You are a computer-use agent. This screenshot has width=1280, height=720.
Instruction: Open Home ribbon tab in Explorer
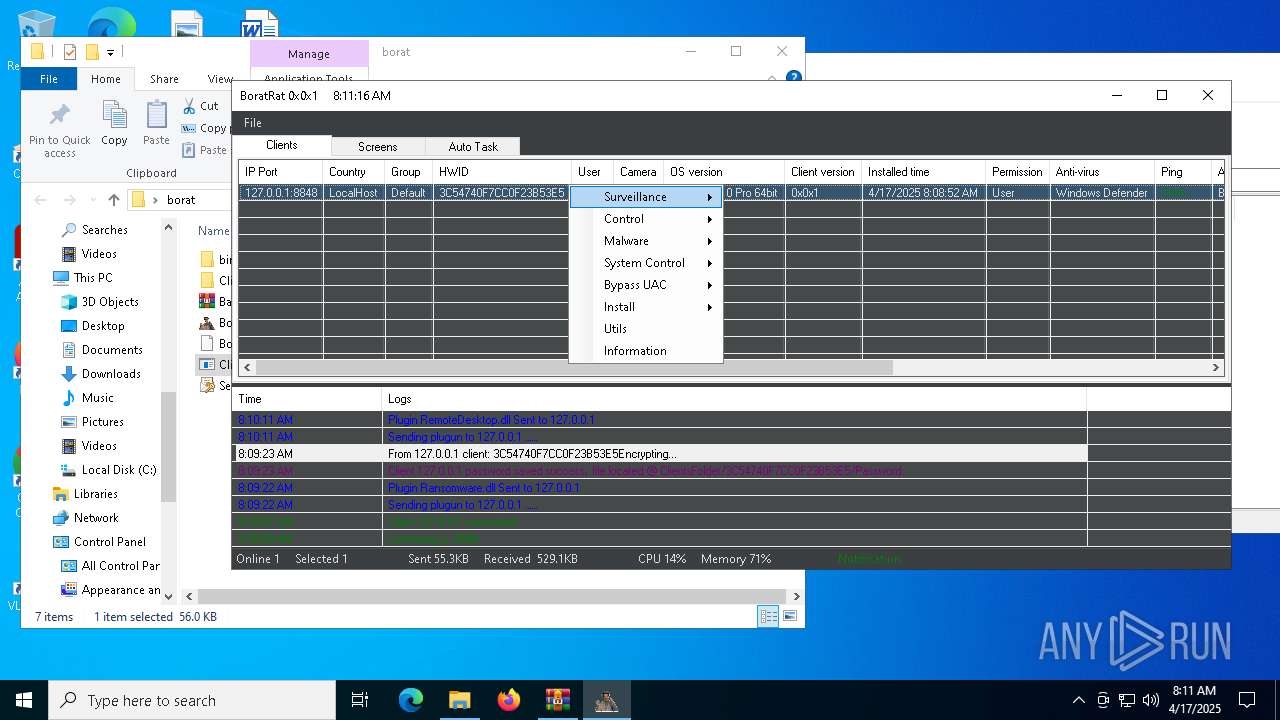coord(106,79)
